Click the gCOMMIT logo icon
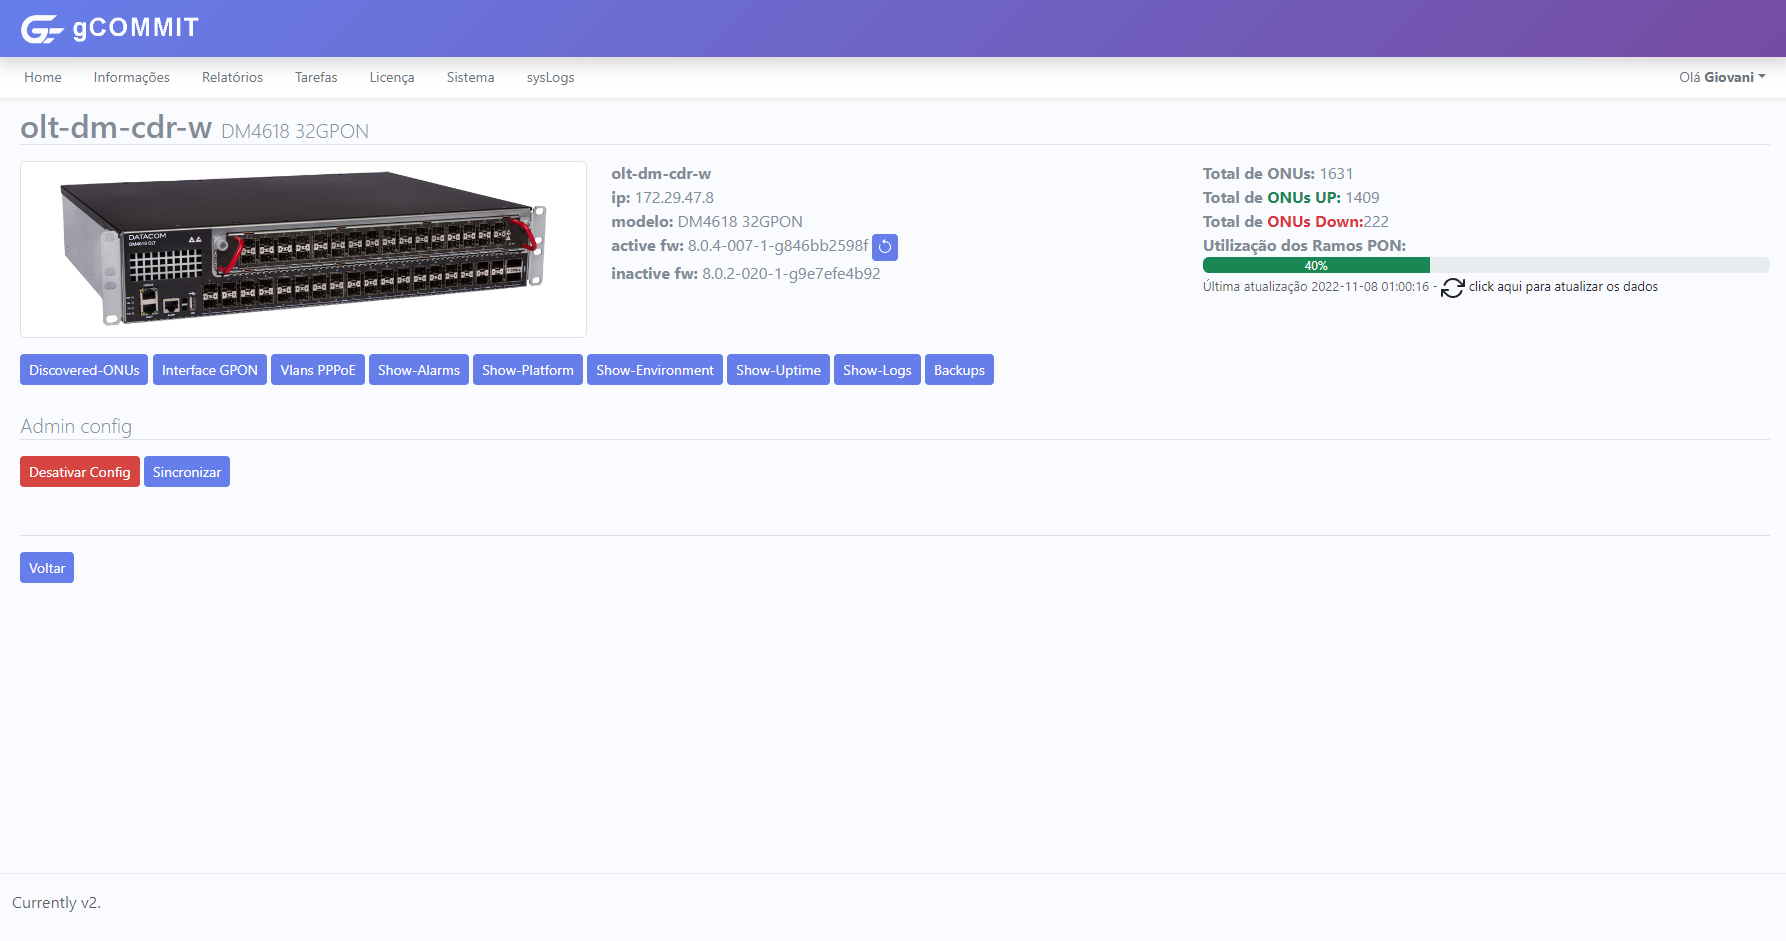 pyautogui.click(x=42, y=29)
